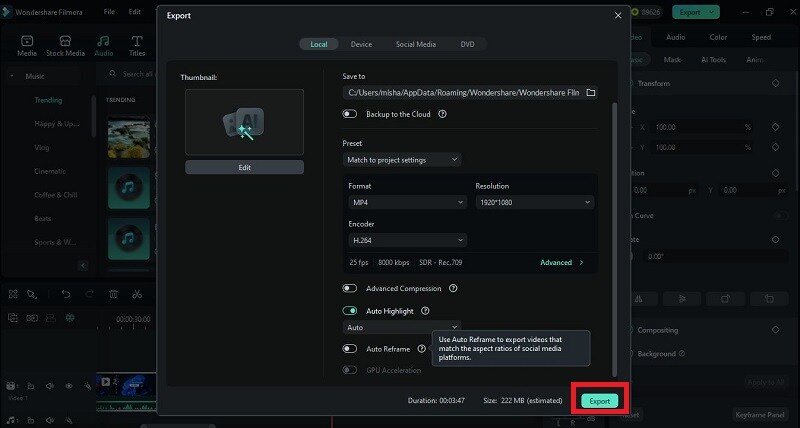
Task: Close the Export dialog
Action: point(618,15)
